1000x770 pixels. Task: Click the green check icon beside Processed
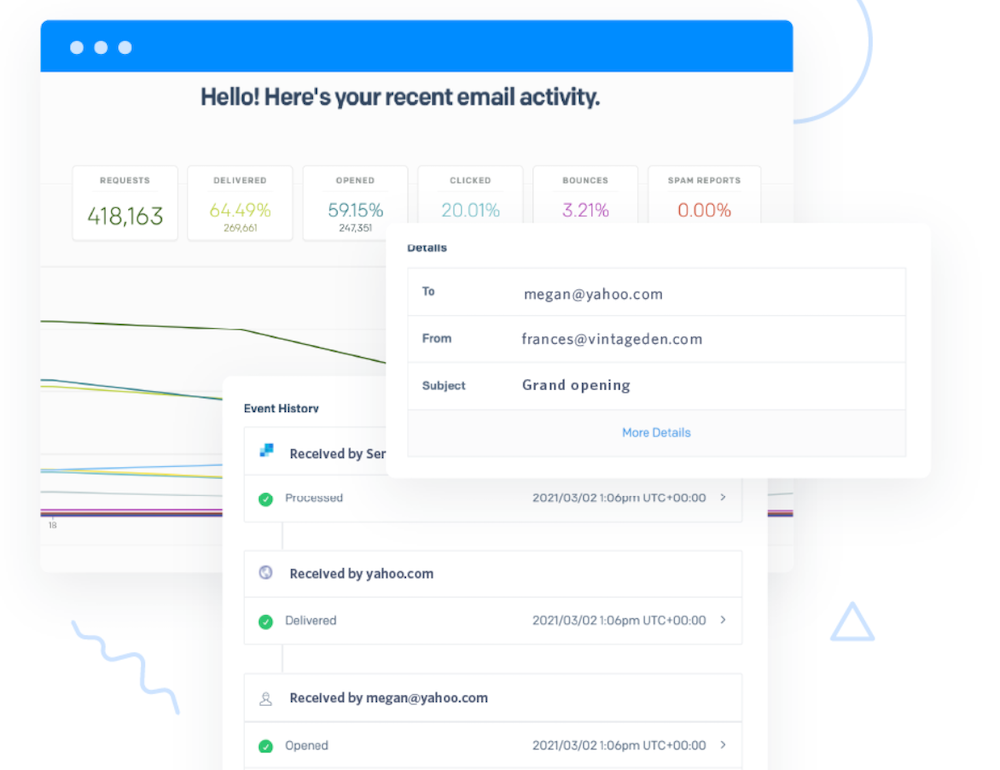coord(266,499)
